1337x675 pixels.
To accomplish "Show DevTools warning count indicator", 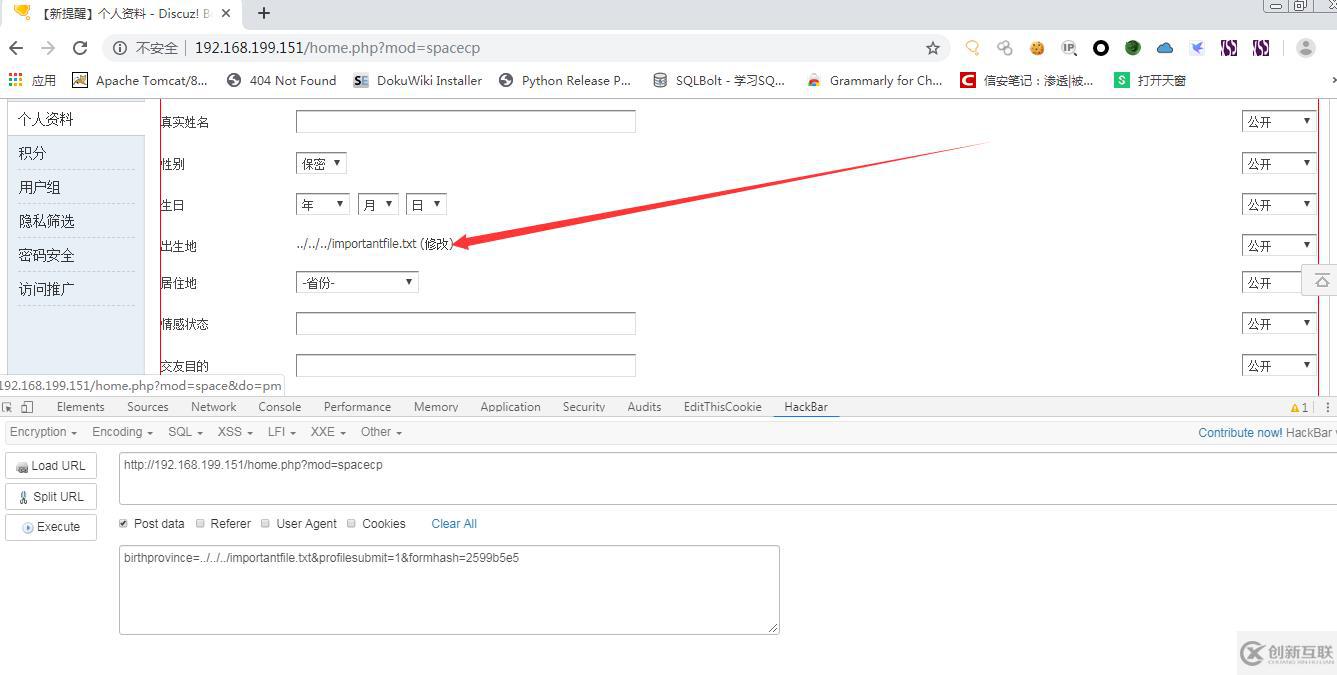I will tap(1299, 407).
